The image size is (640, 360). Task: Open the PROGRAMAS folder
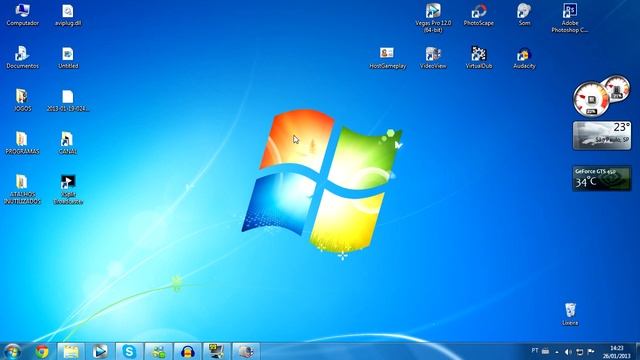pyautogui.click(x=22, y=143)
